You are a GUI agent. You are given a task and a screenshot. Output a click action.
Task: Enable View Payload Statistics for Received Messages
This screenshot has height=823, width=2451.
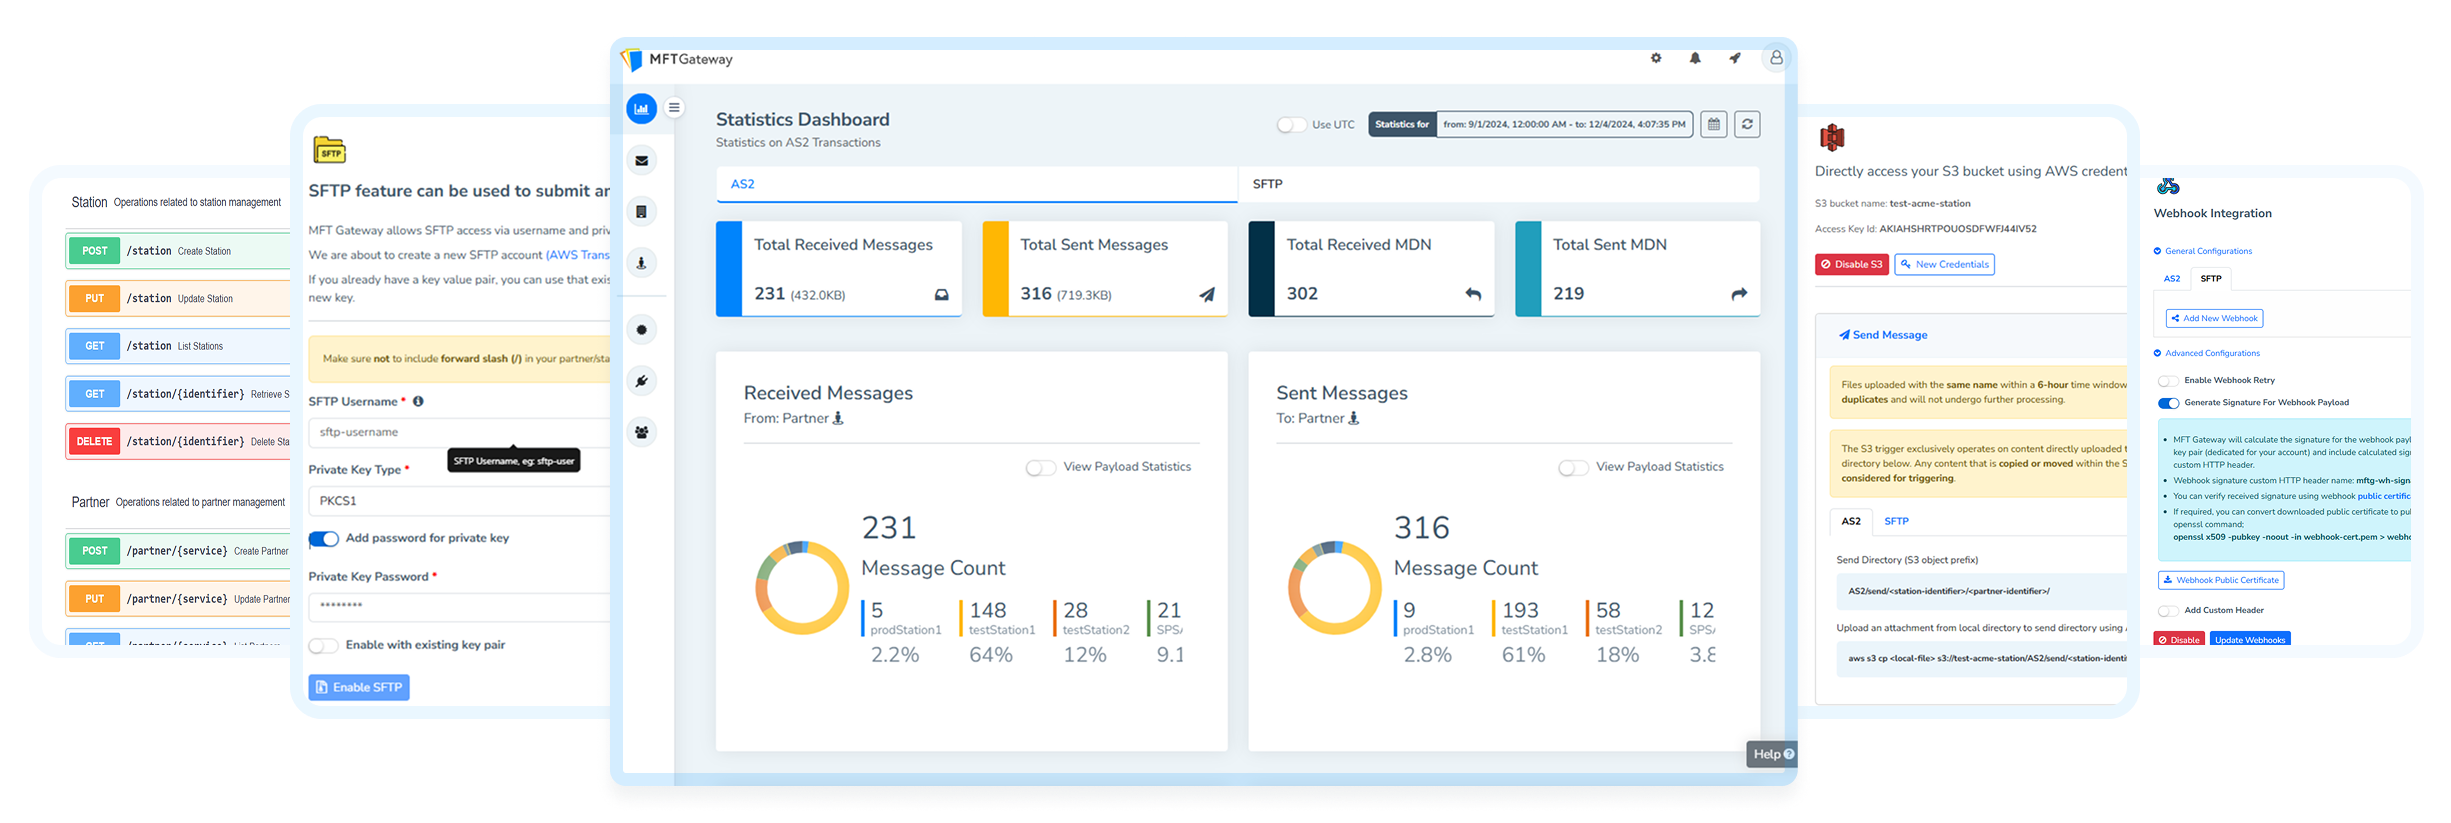(x=1040, y=468)
